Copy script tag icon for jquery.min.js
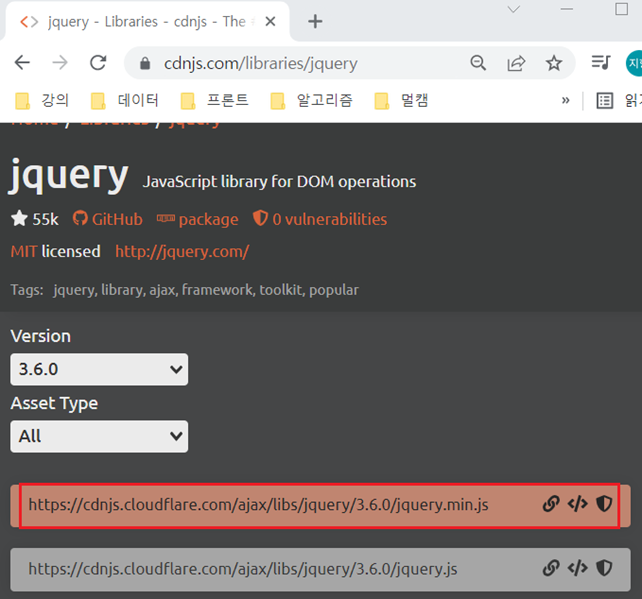642x599 pixels. pos(578,504)
